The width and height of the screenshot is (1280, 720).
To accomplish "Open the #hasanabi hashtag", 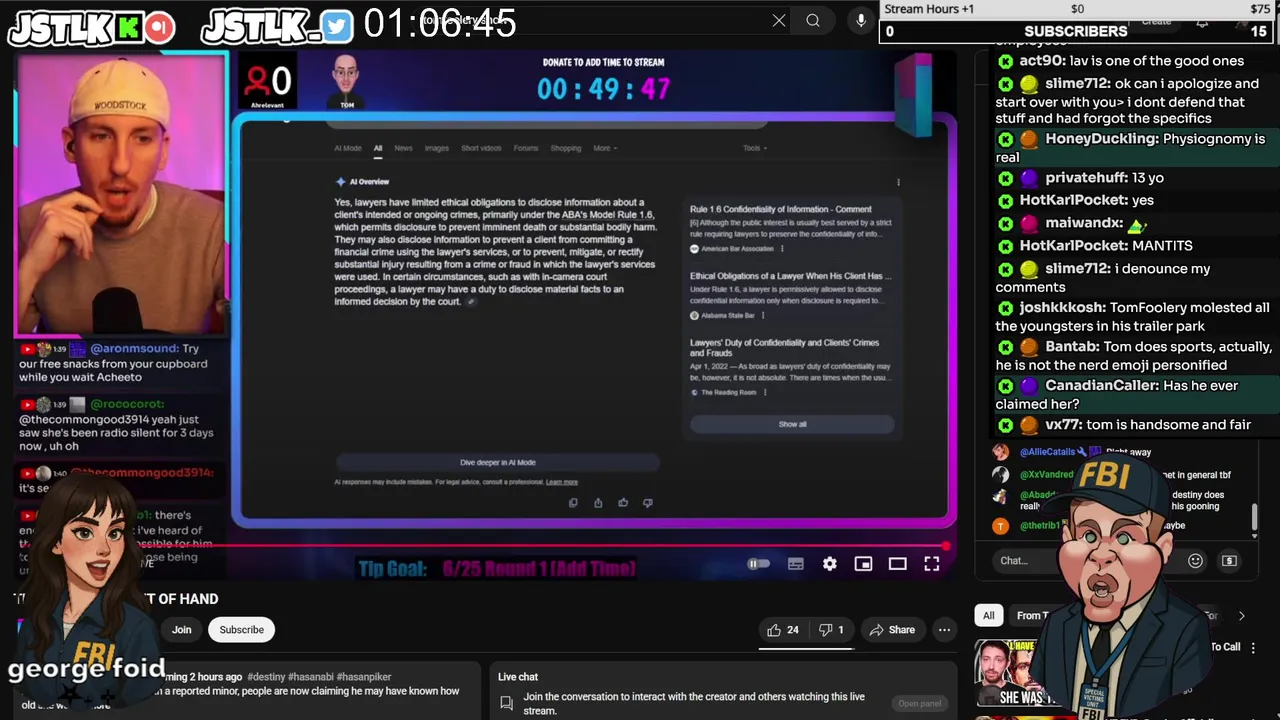I will (x=312, y=677).
